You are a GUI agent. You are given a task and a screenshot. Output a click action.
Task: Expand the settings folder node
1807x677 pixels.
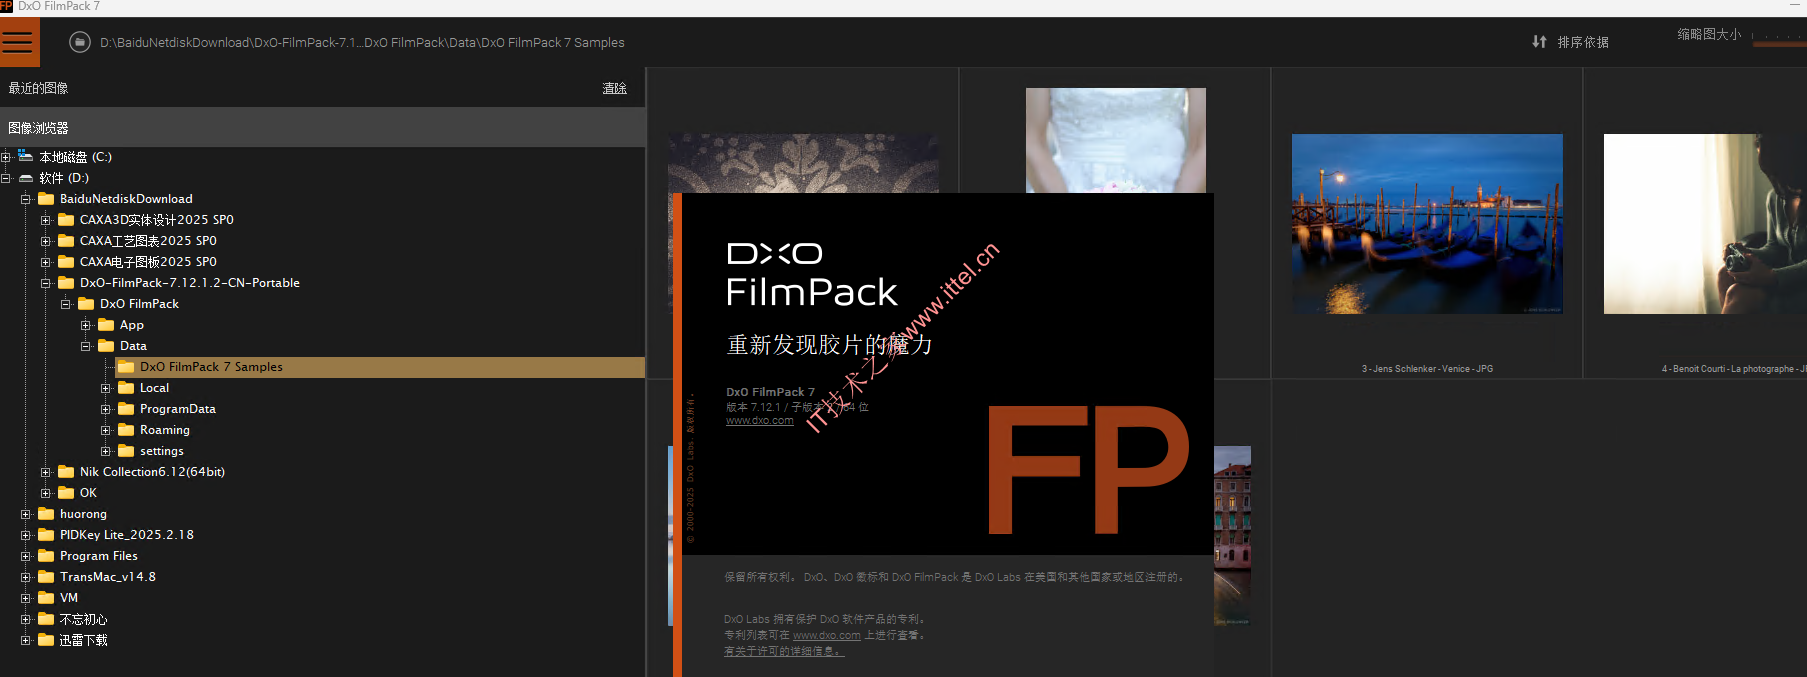(x=106, y=451)
